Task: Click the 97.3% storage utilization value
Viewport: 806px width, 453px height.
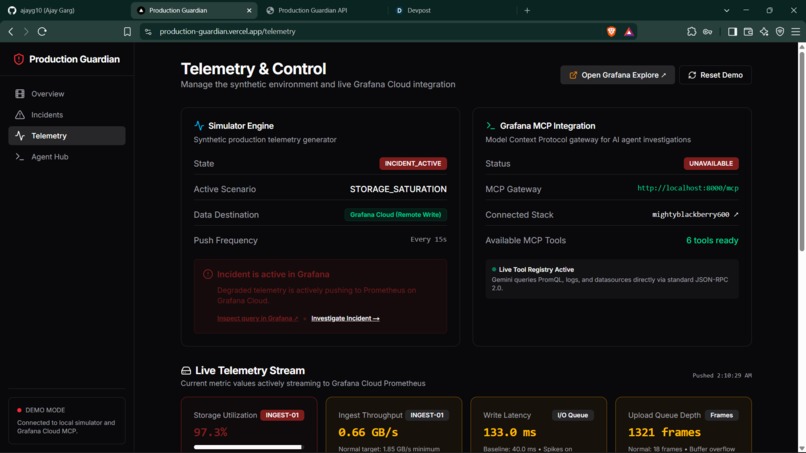Action: point(210,432)
